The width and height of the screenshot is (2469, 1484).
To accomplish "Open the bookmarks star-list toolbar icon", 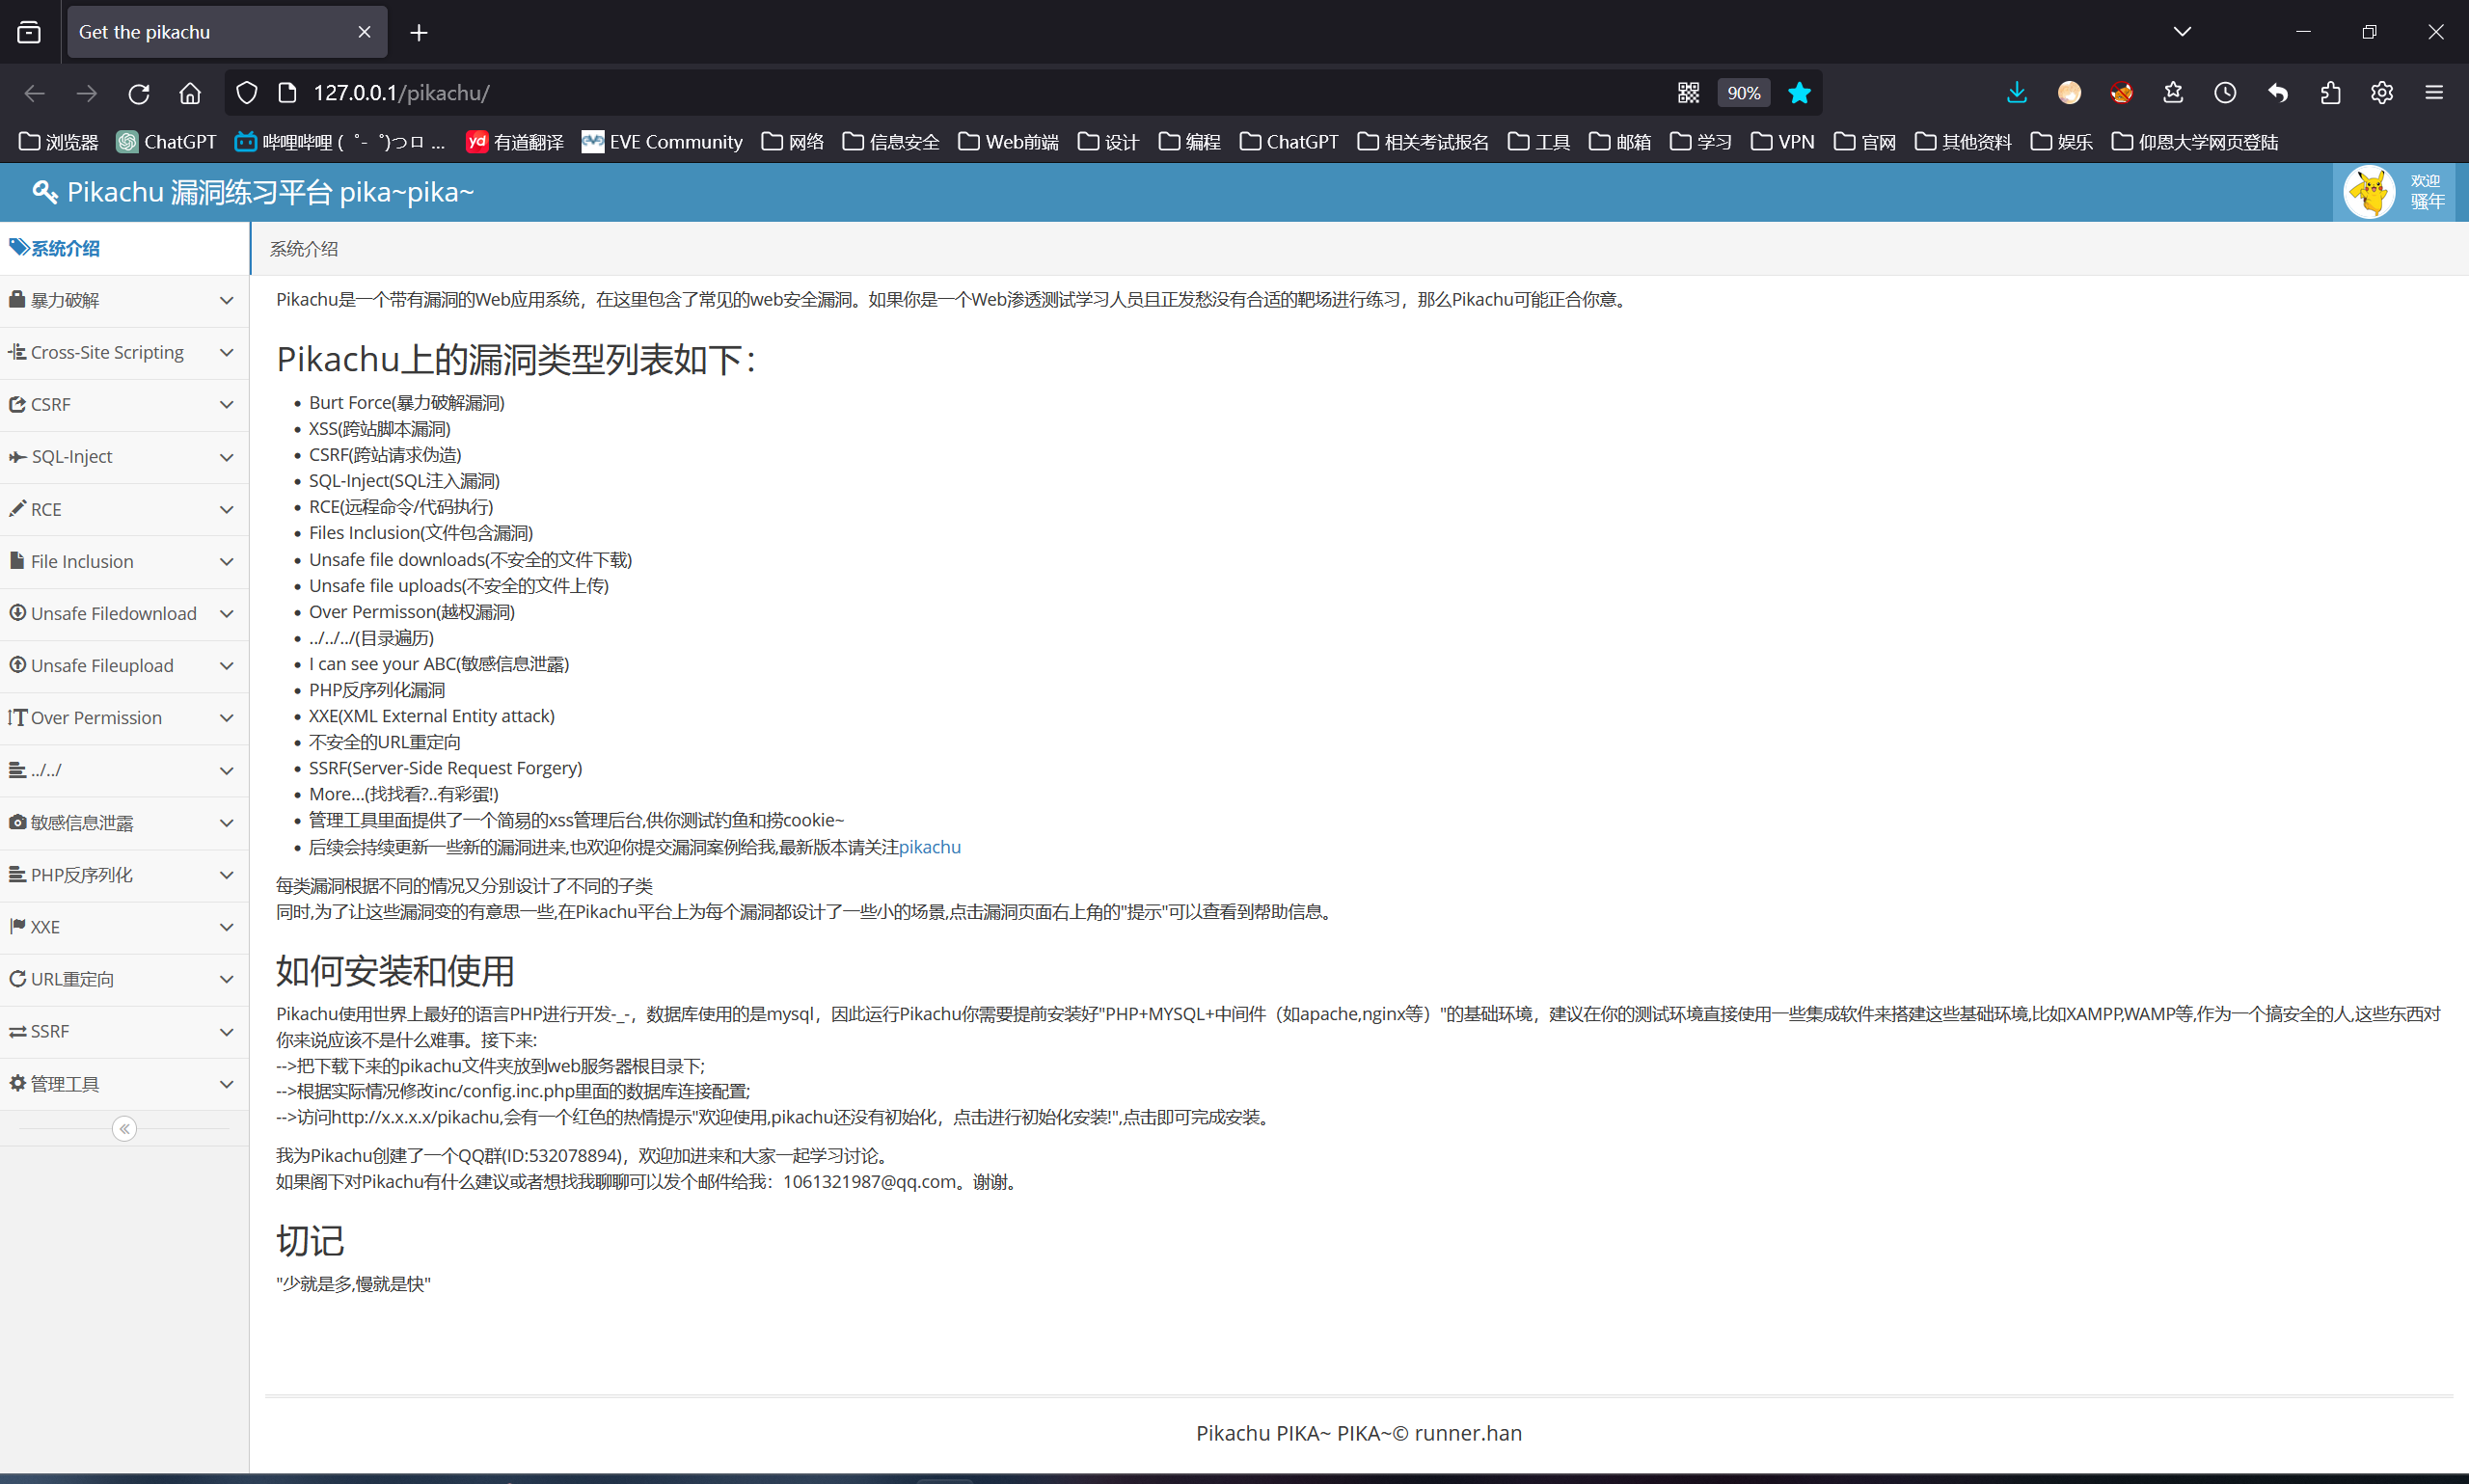I will coord(2173,93).
